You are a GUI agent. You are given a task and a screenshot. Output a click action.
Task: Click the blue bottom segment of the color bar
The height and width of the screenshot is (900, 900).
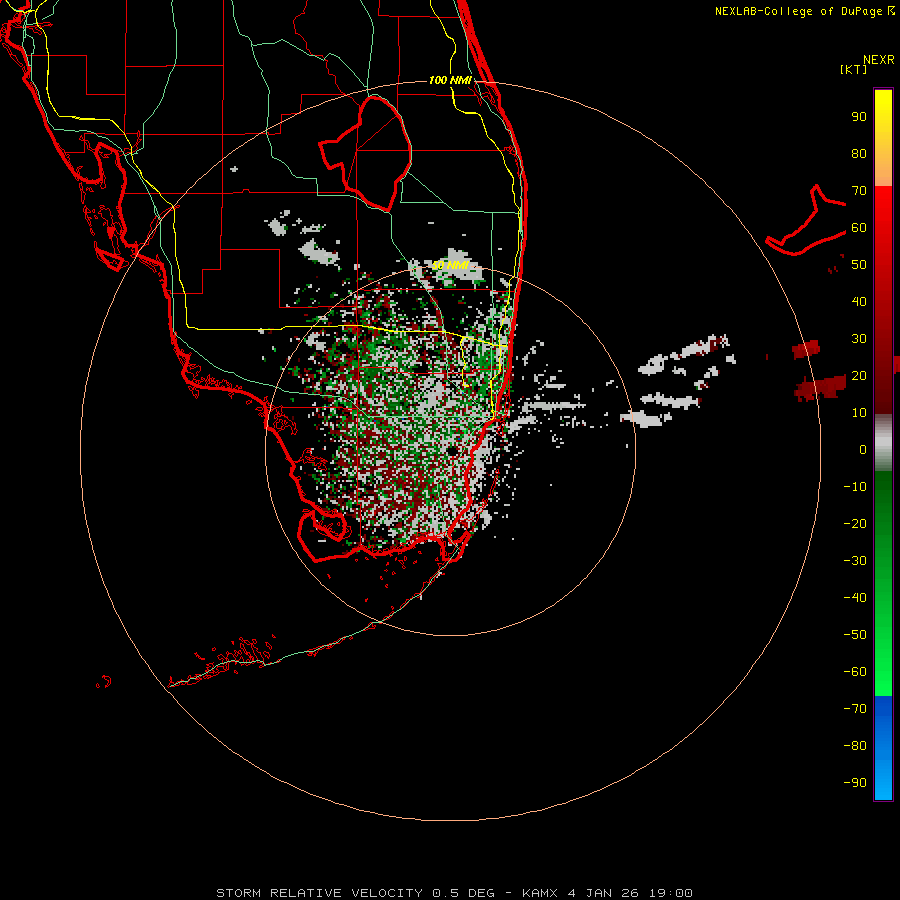pyautogui.click(x=883, y=748)
